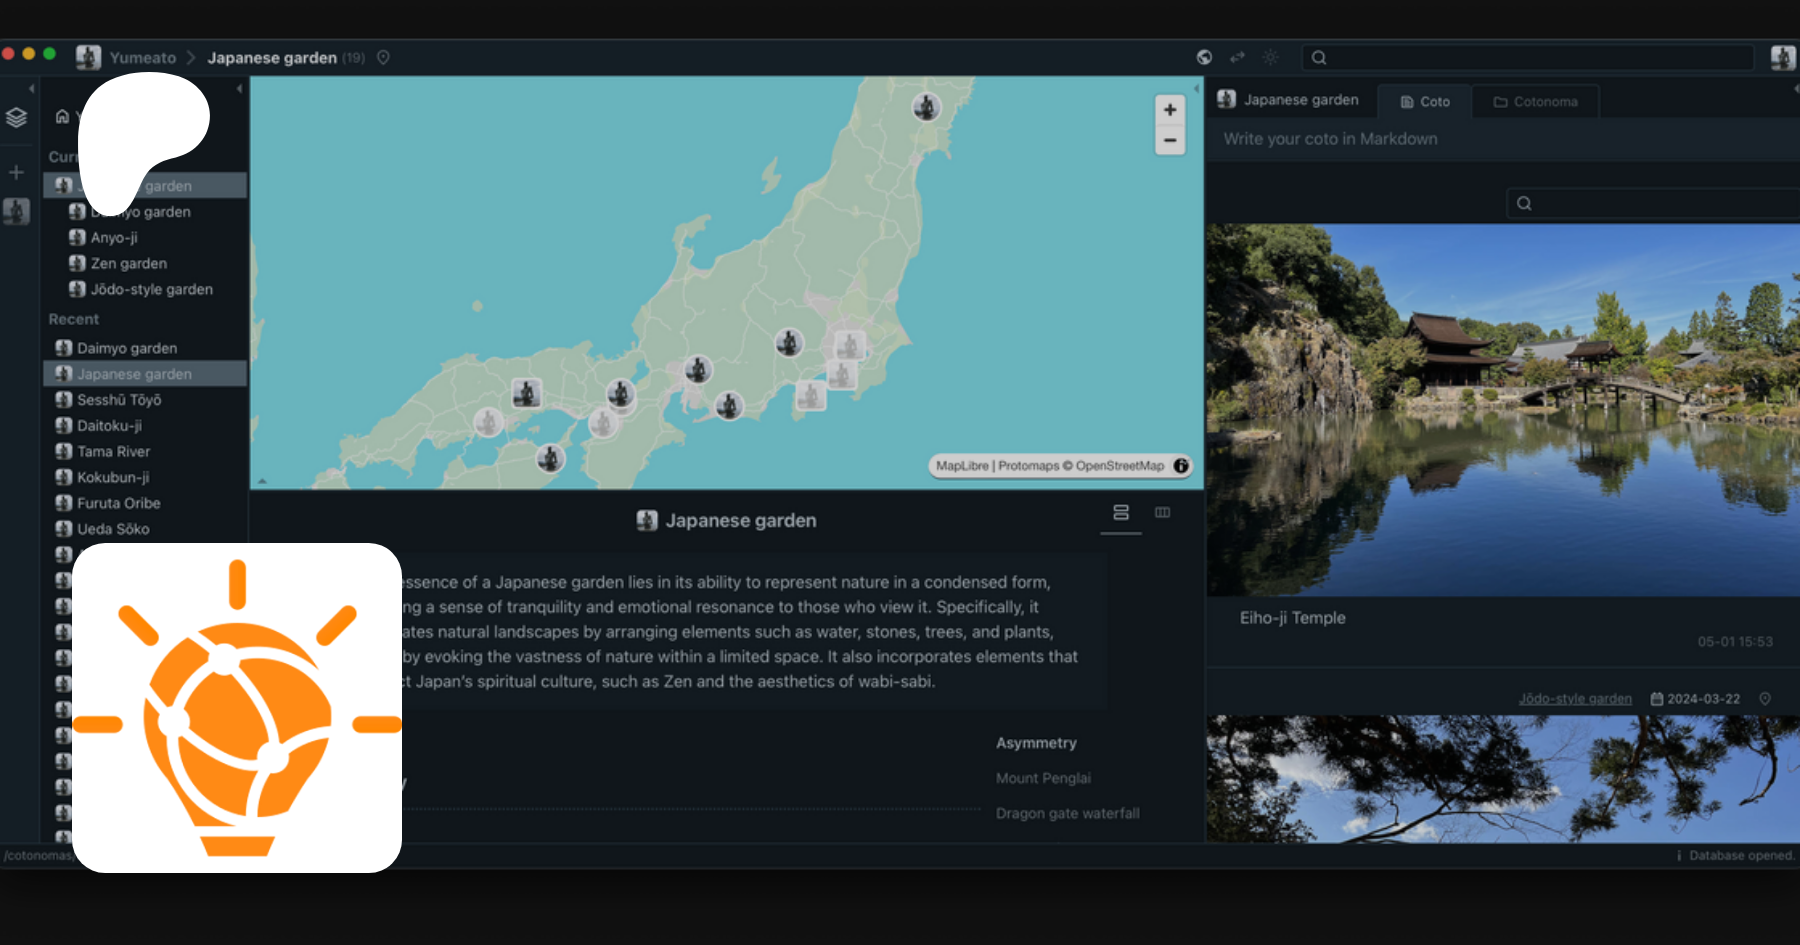
Task: Zoom in on the map
Action: point(1170,110)
